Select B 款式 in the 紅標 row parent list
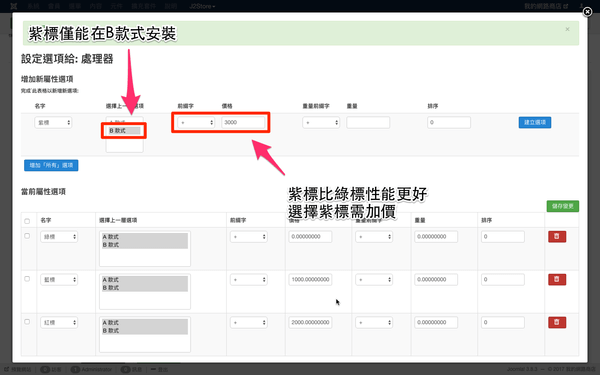 [145, 331]
